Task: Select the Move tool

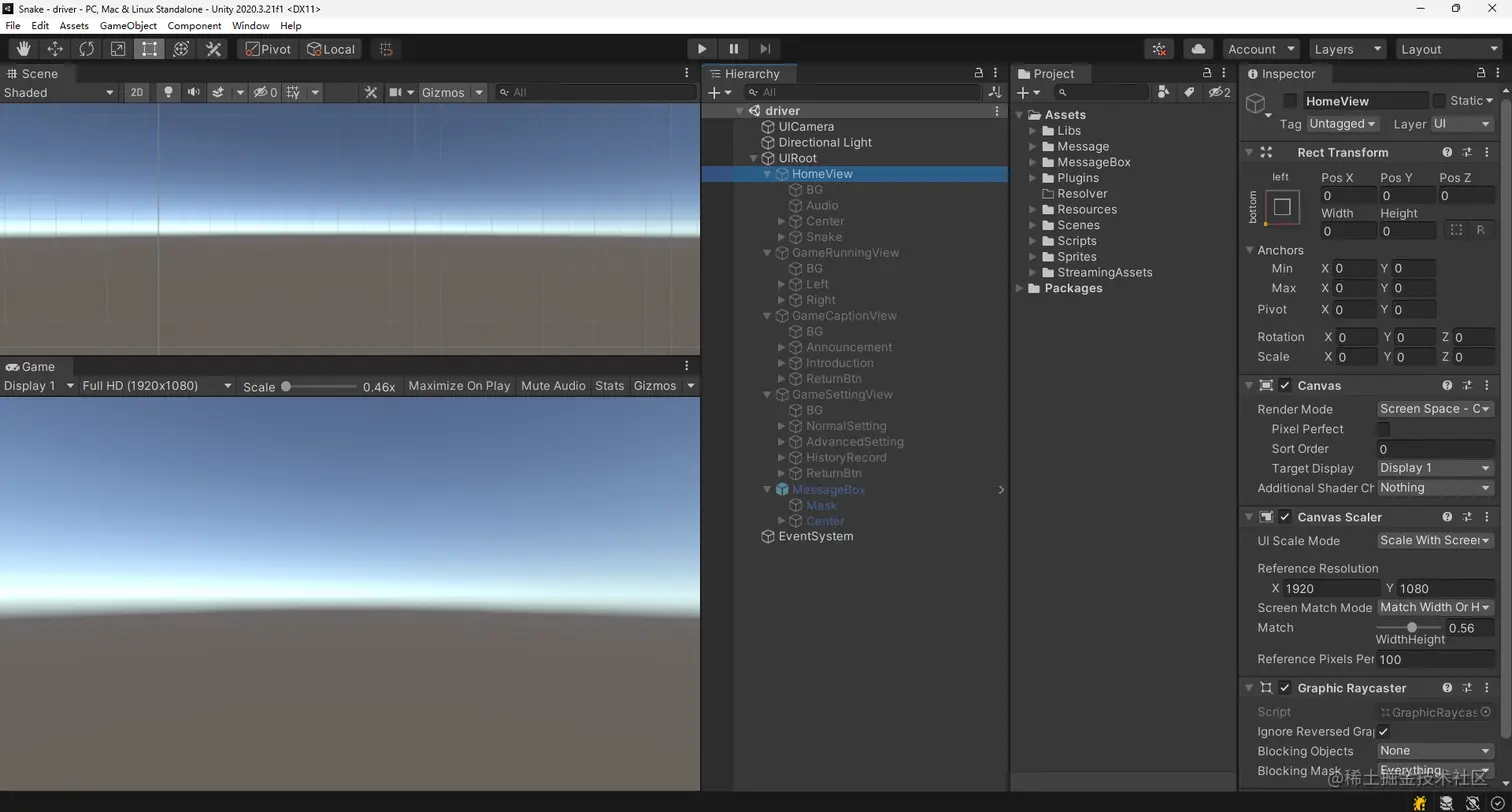Action: click(x=55, y=49)
